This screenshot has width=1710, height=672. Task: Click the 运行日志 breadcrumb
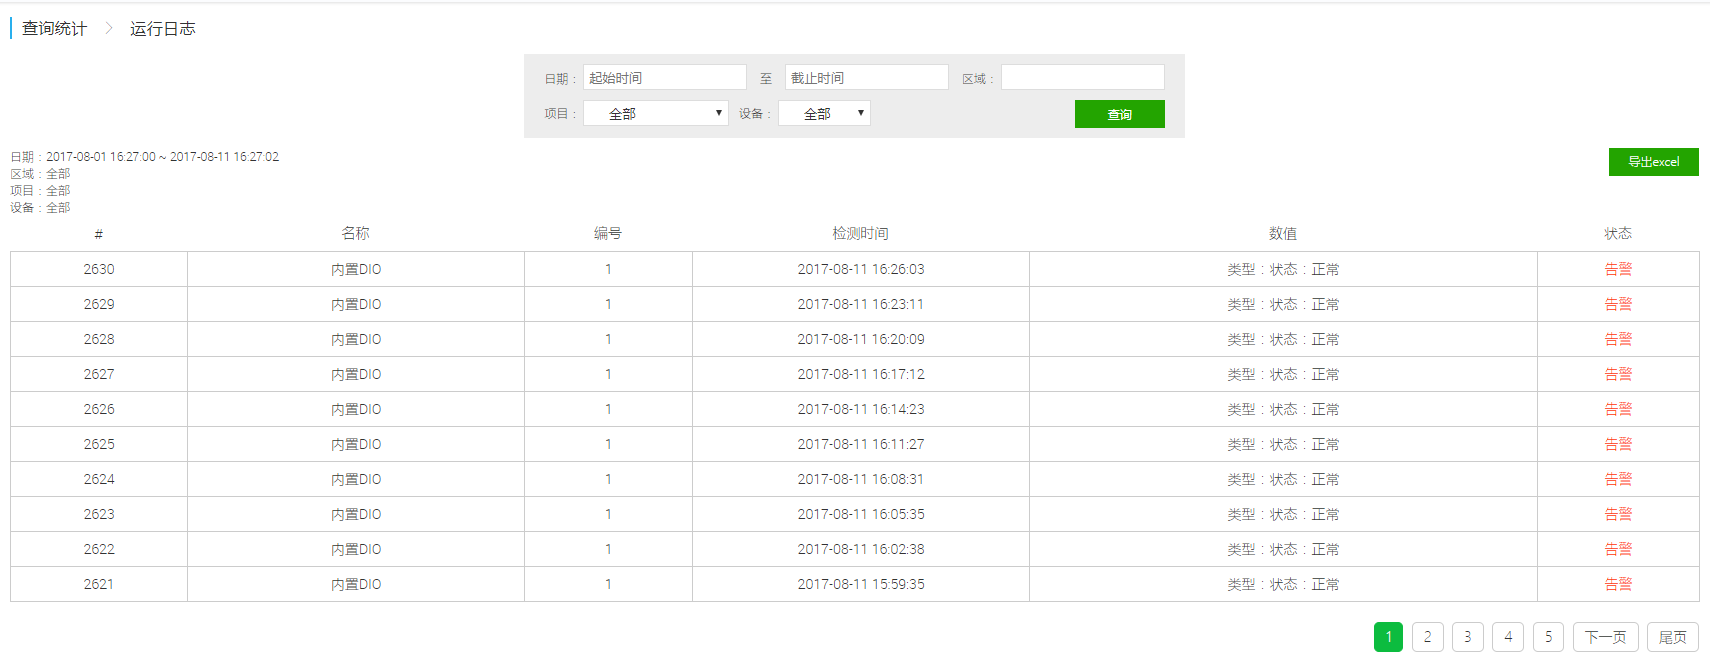point(162,29)
